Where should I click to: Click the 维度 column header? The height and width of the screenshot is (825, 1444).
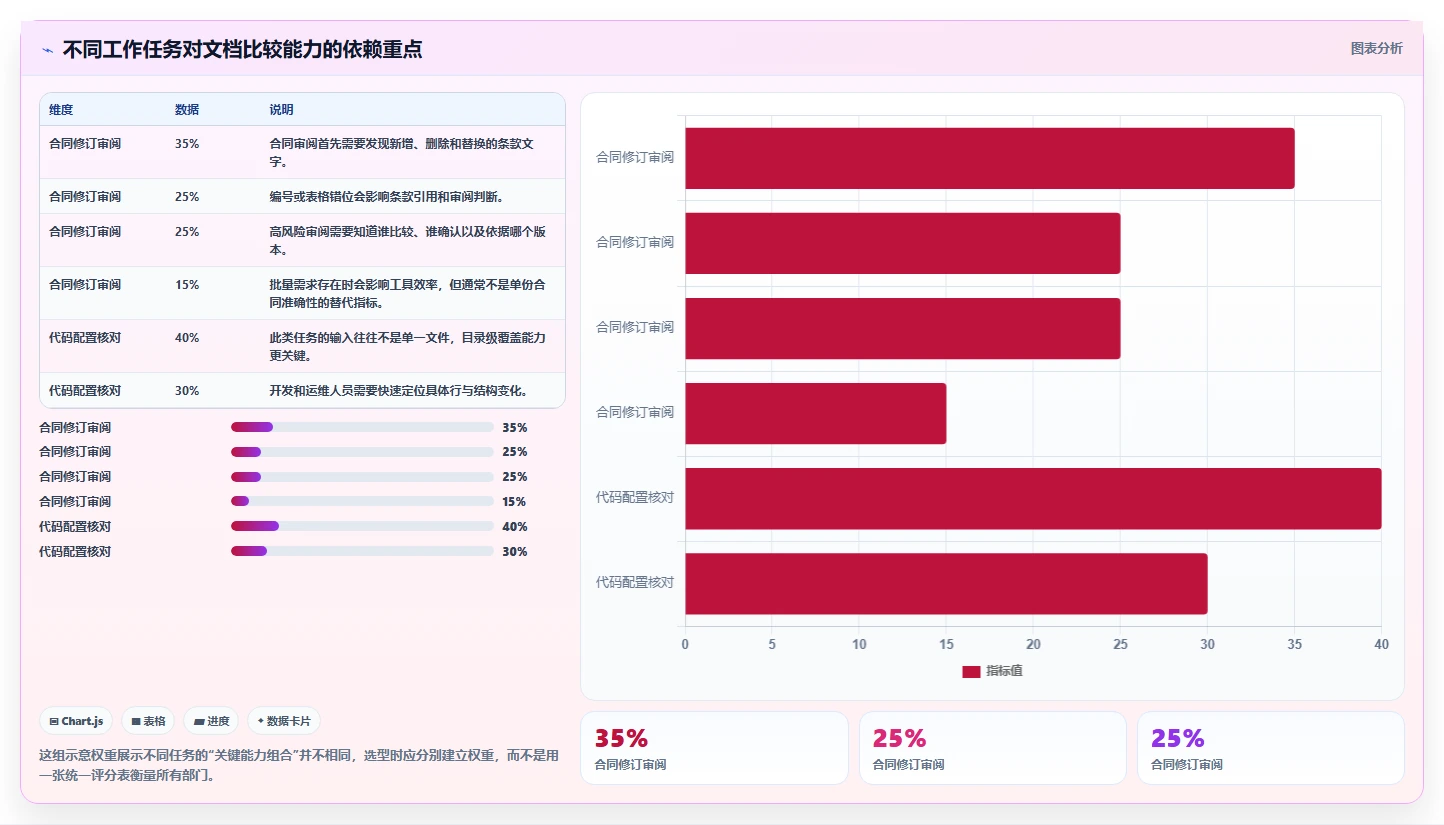point(61,109)
